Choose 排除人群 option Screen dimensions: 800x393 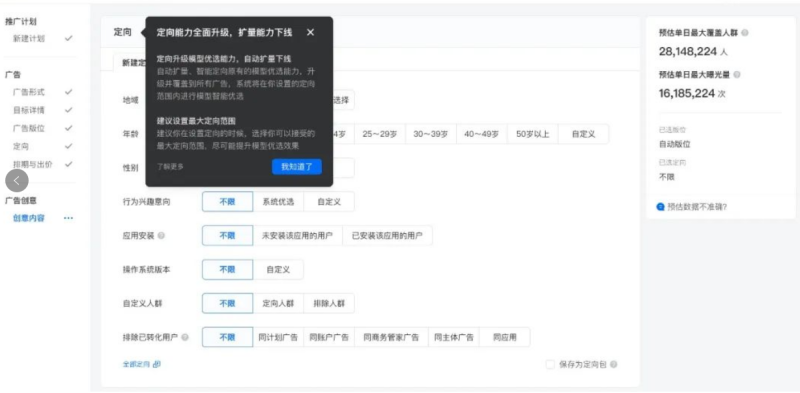(329, 303)
